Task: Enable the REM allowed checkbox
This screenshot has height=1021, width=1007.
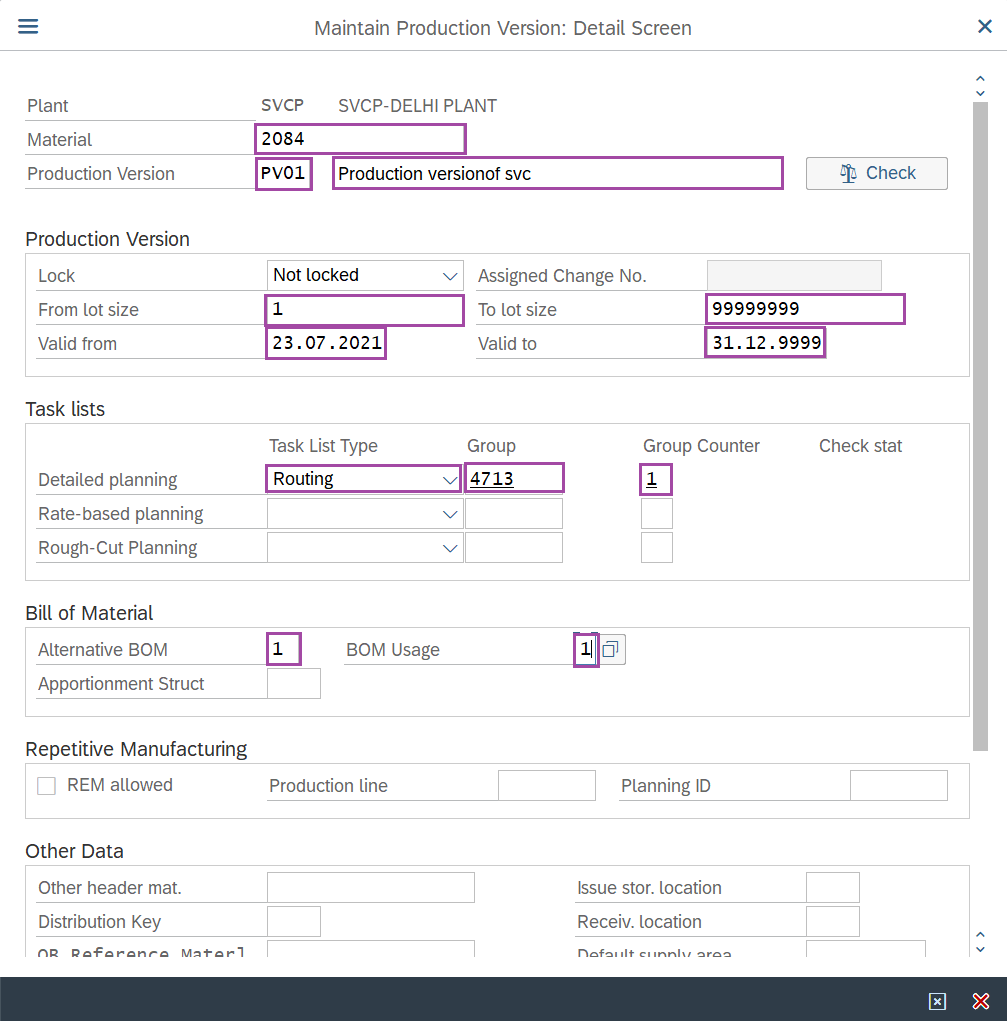Action: tap(46, 786)
